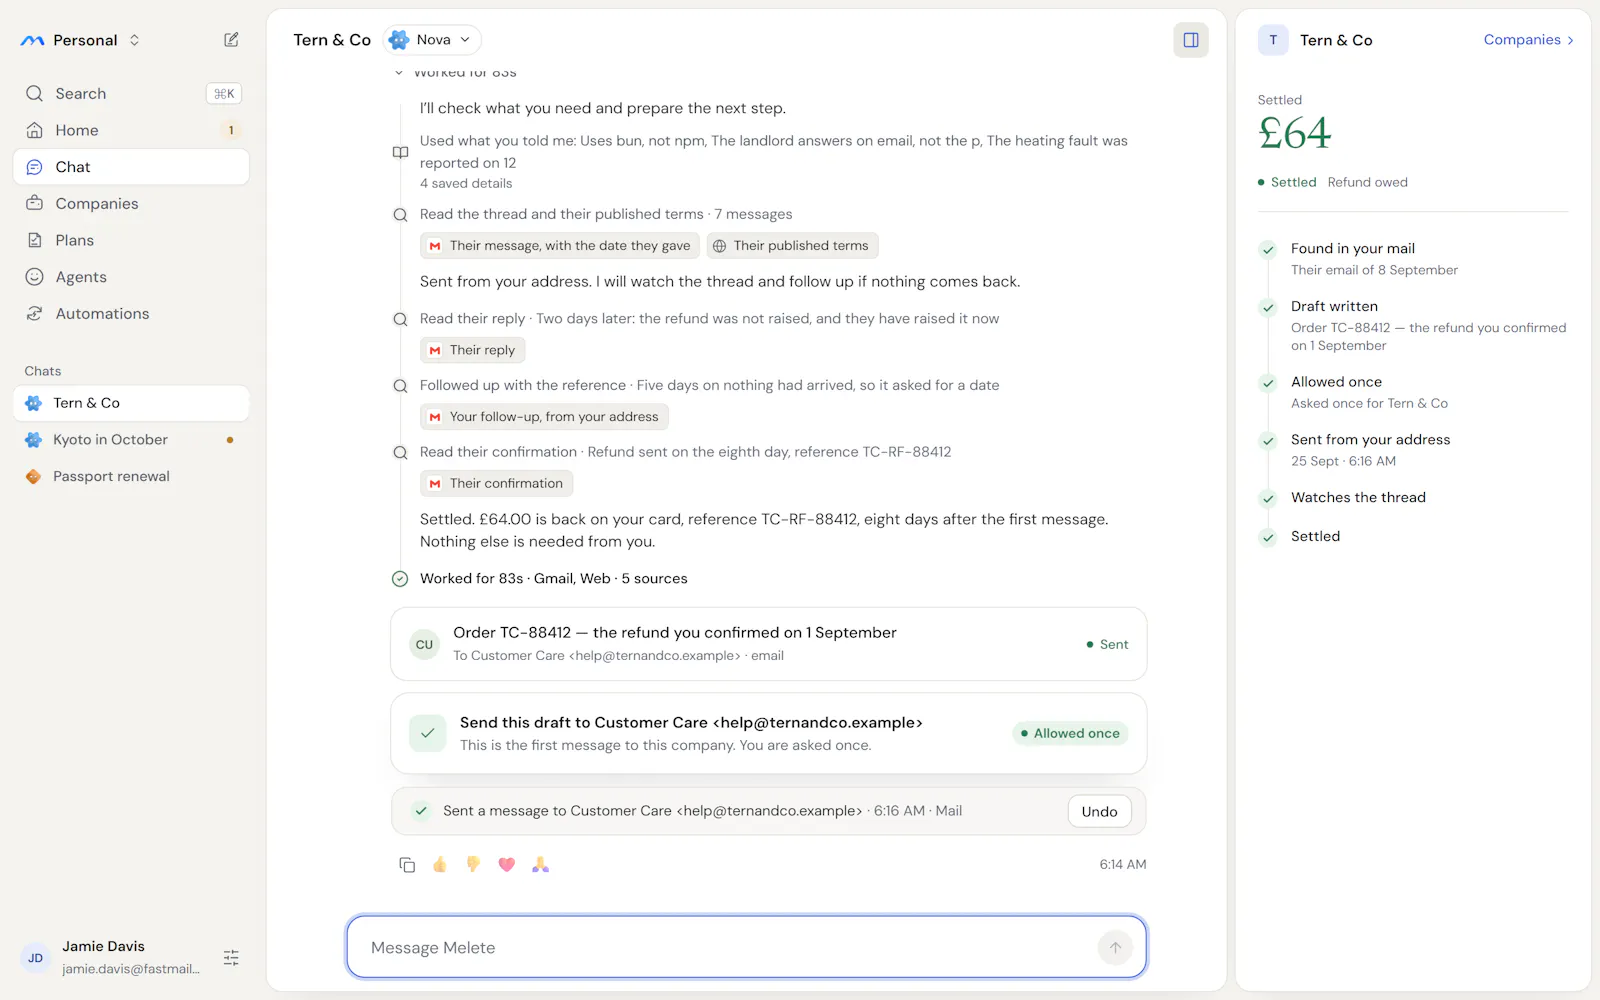Open the new chat compose icon
Image resolution: width=1600 pixels, height=1000 pixels.
[231, 40]
